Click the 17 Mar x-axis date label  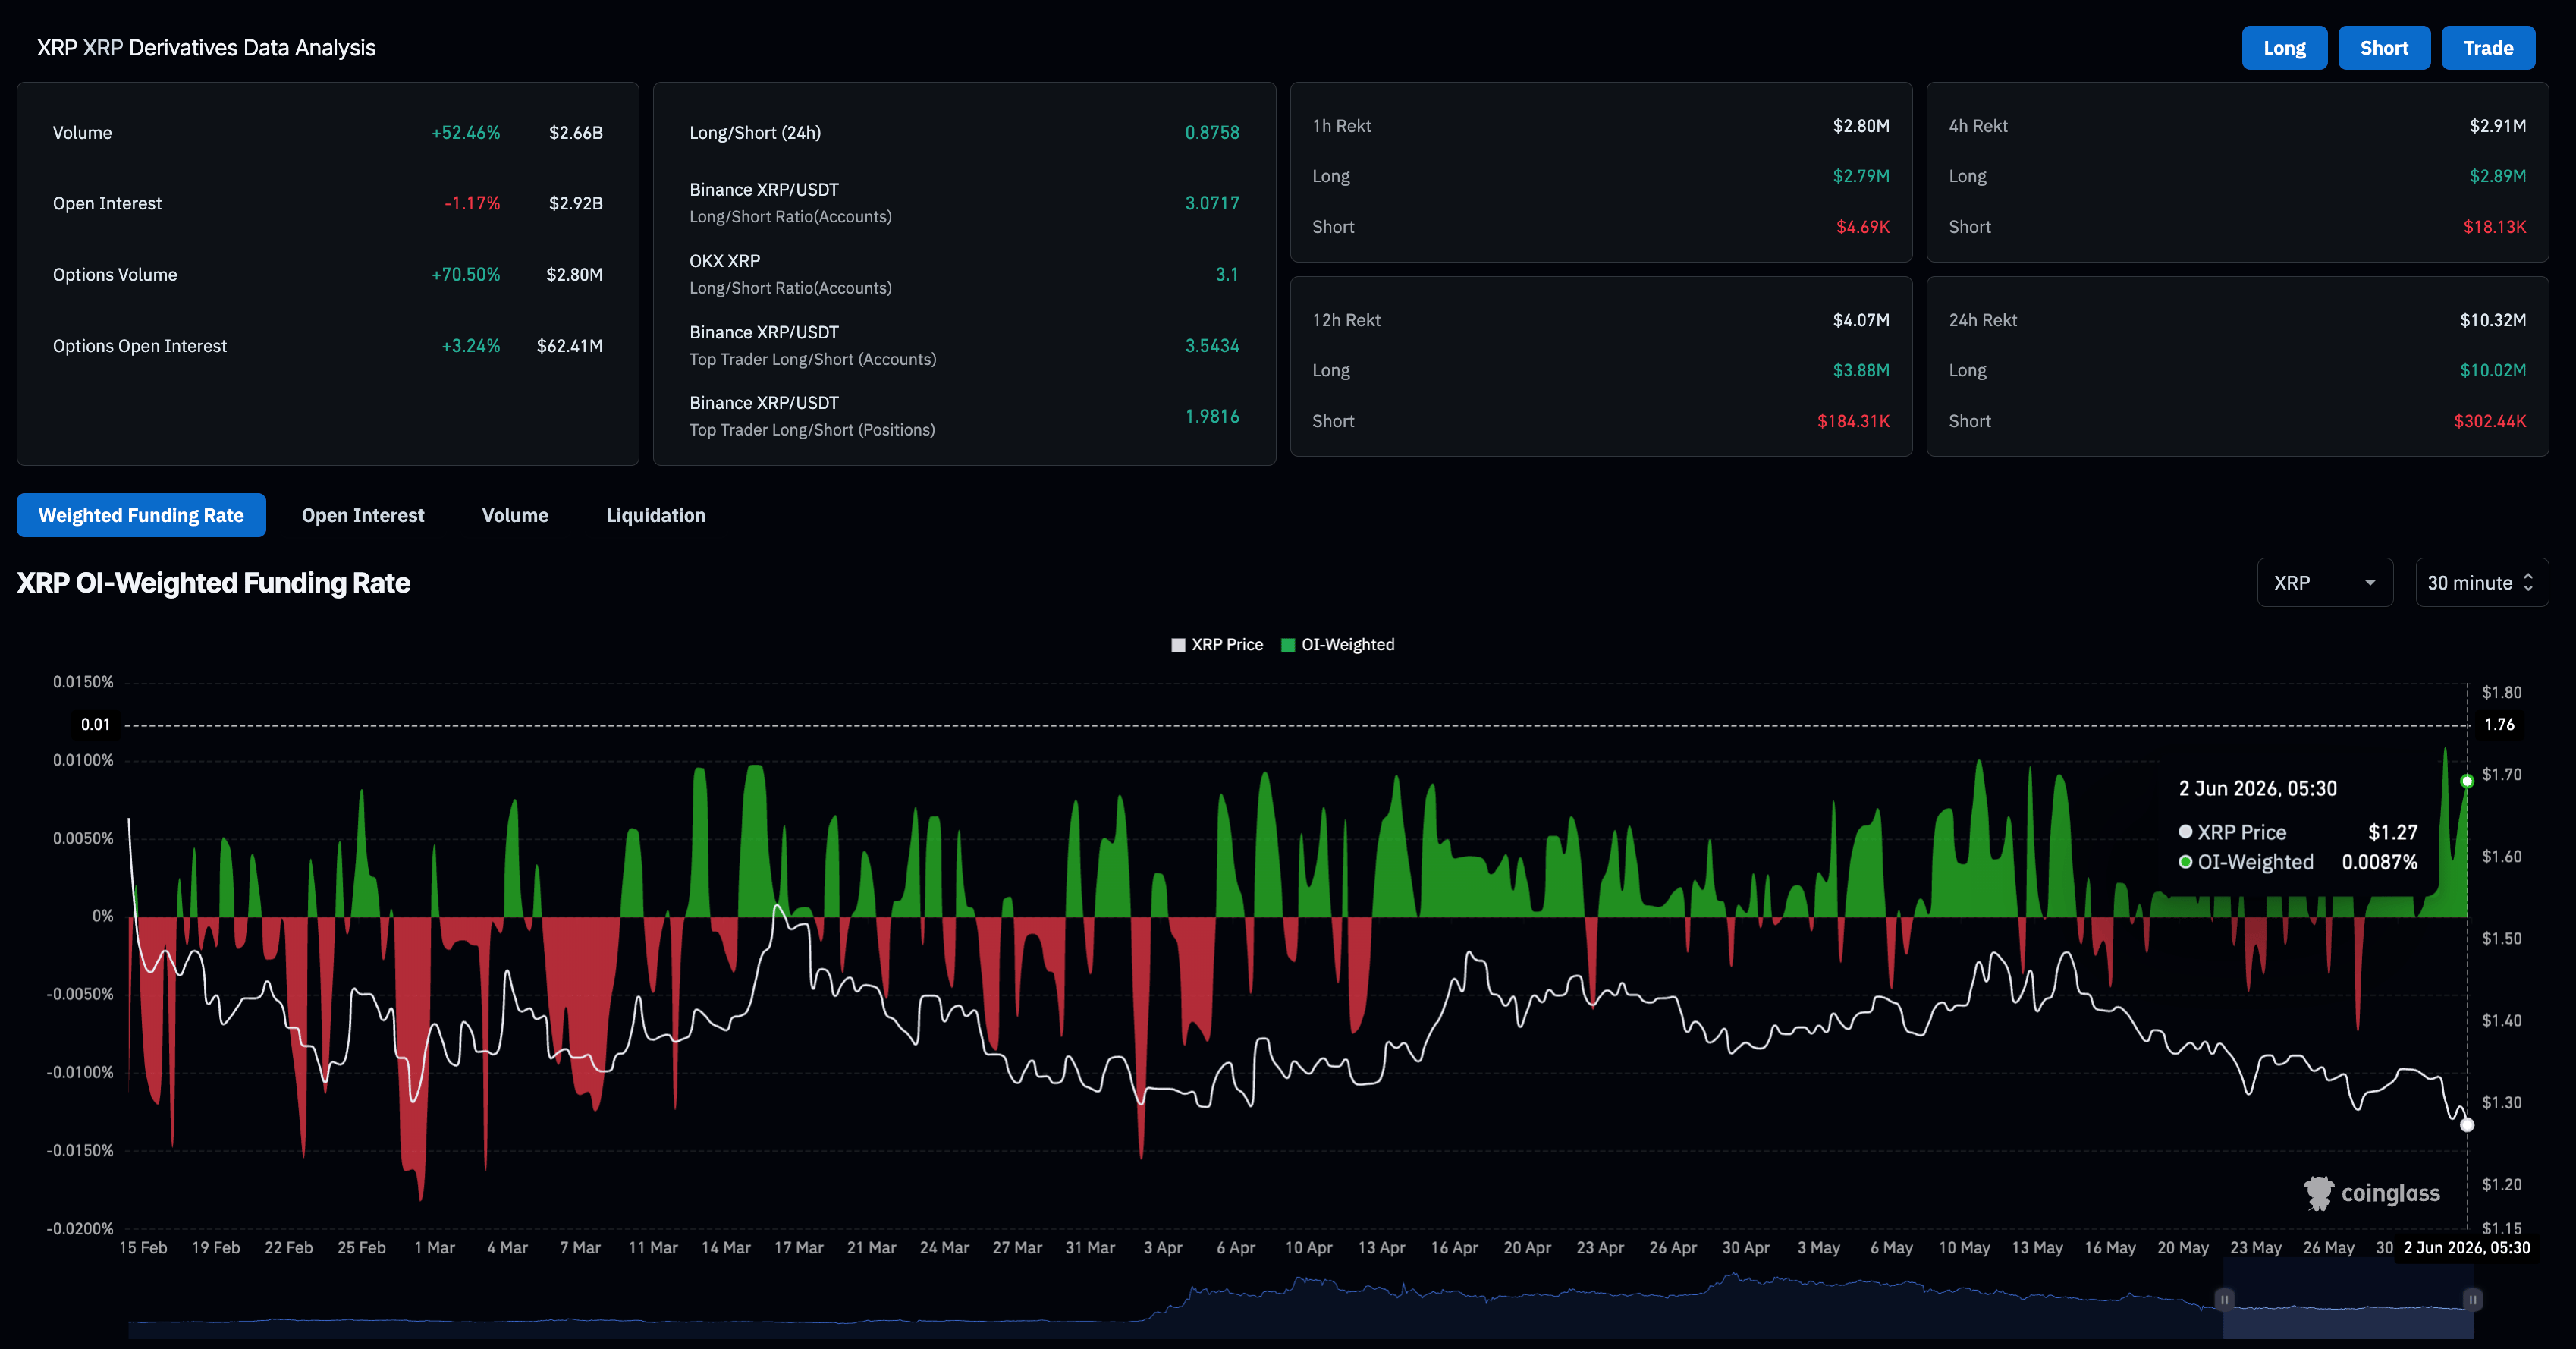coord(798,1248)
